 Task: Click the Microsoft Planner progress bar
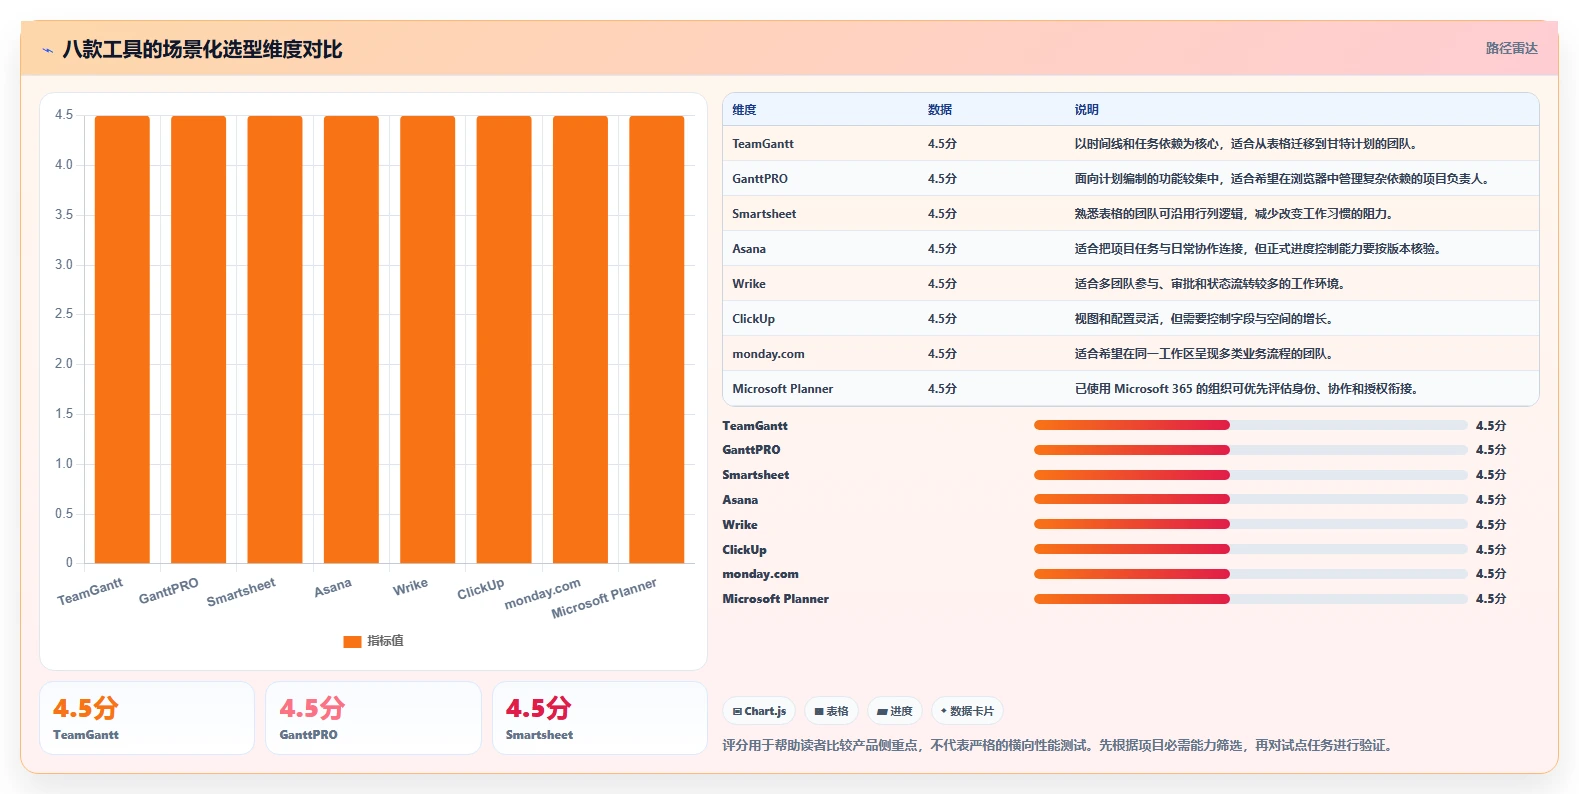click(x=1250, y=599)
